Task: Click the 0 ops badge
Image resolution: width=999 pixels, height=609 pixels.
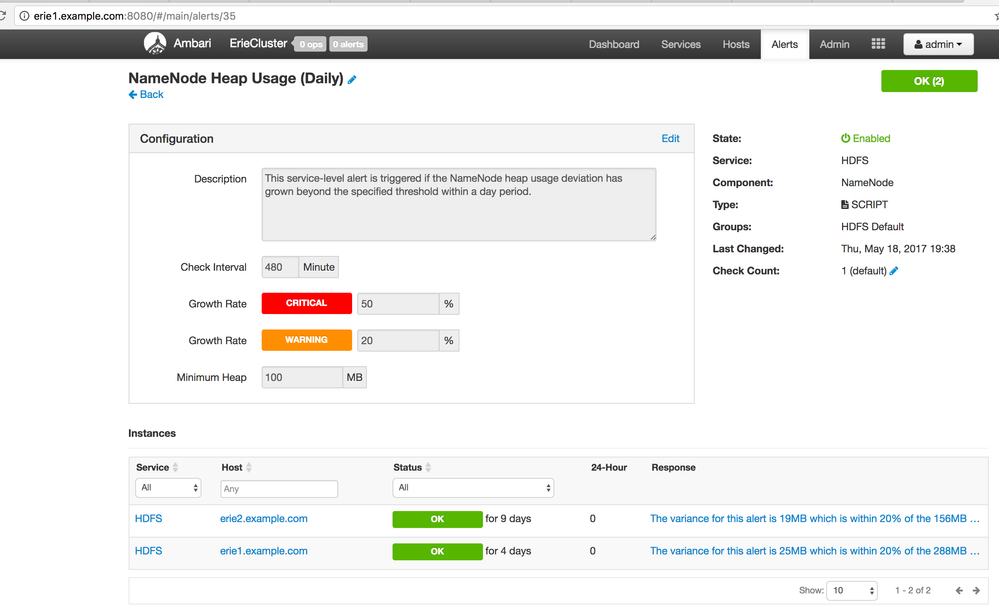Action: pos(311,44)
